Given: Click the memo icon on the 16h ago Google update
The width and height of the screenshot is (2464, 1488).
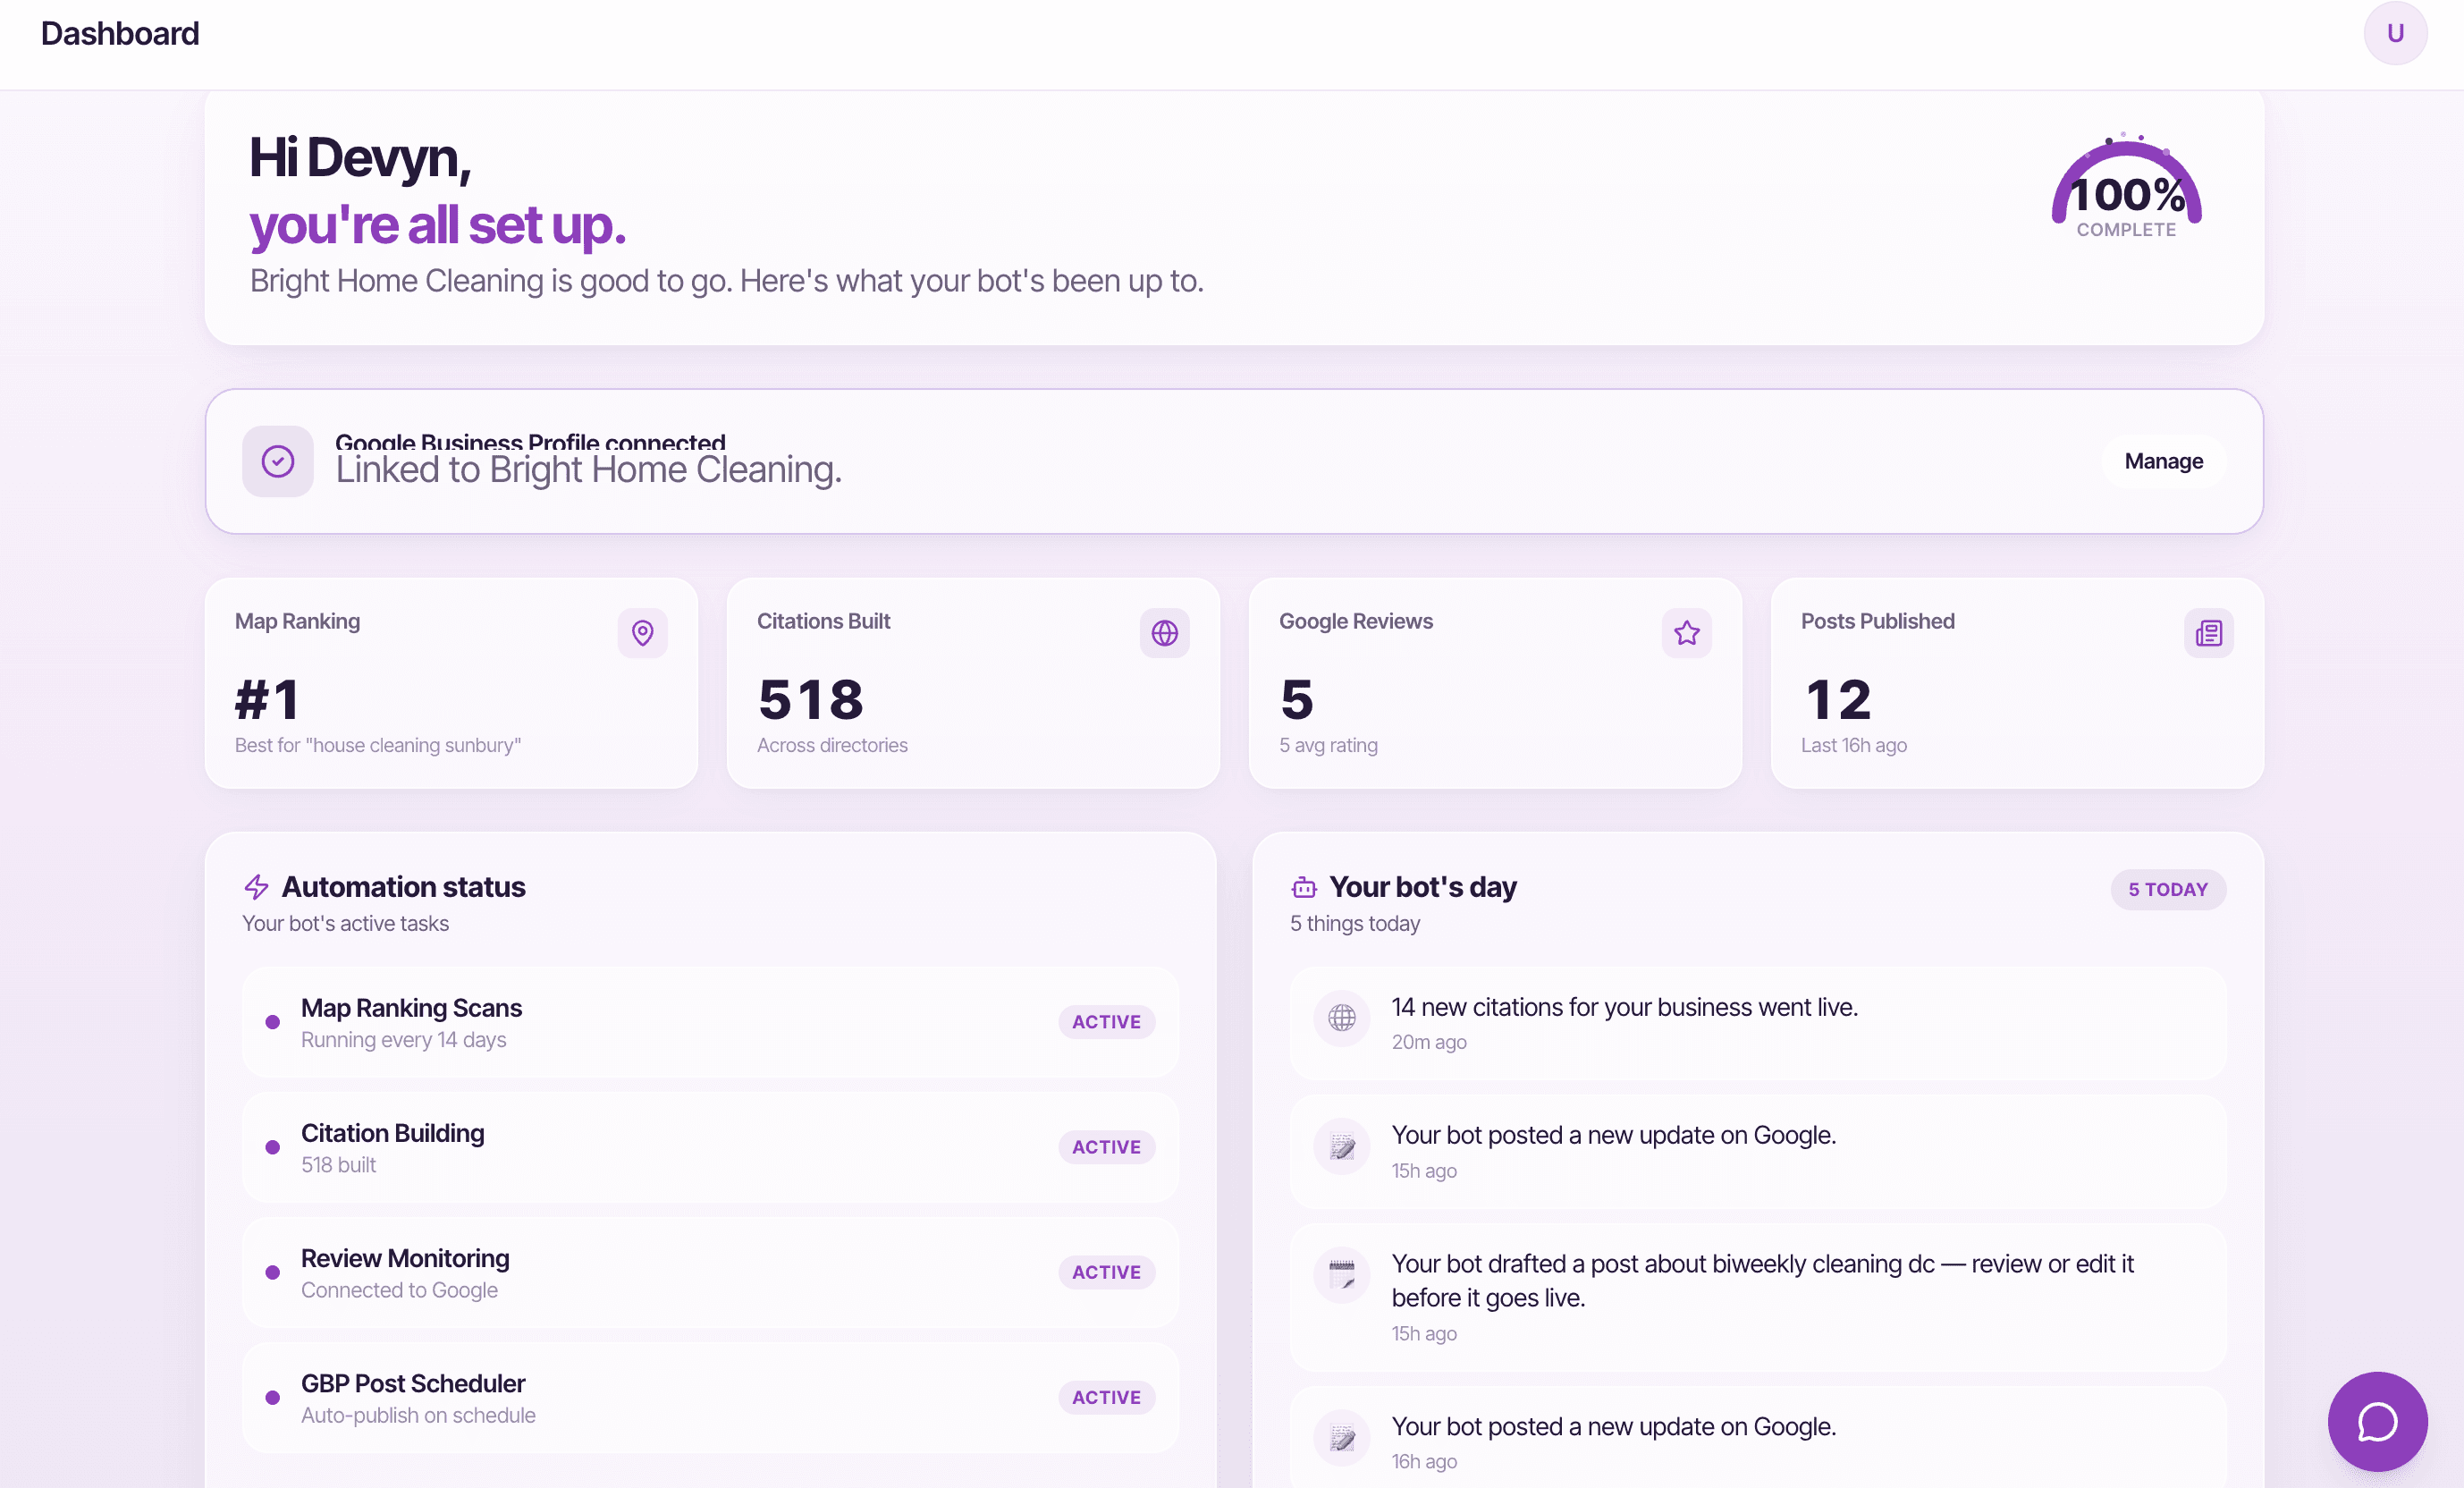Looking at the screenshot, I should pos(1341,1438).
